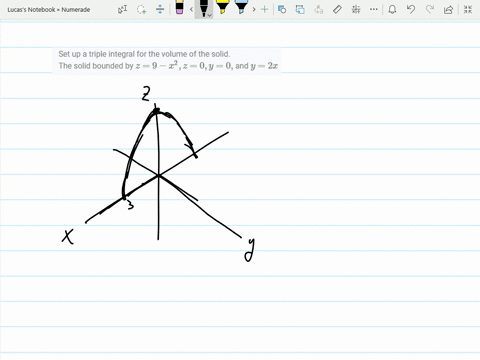The height and width of the screenshot is (360, 480).
Task: Open the ruler tool
Action: 337,9
